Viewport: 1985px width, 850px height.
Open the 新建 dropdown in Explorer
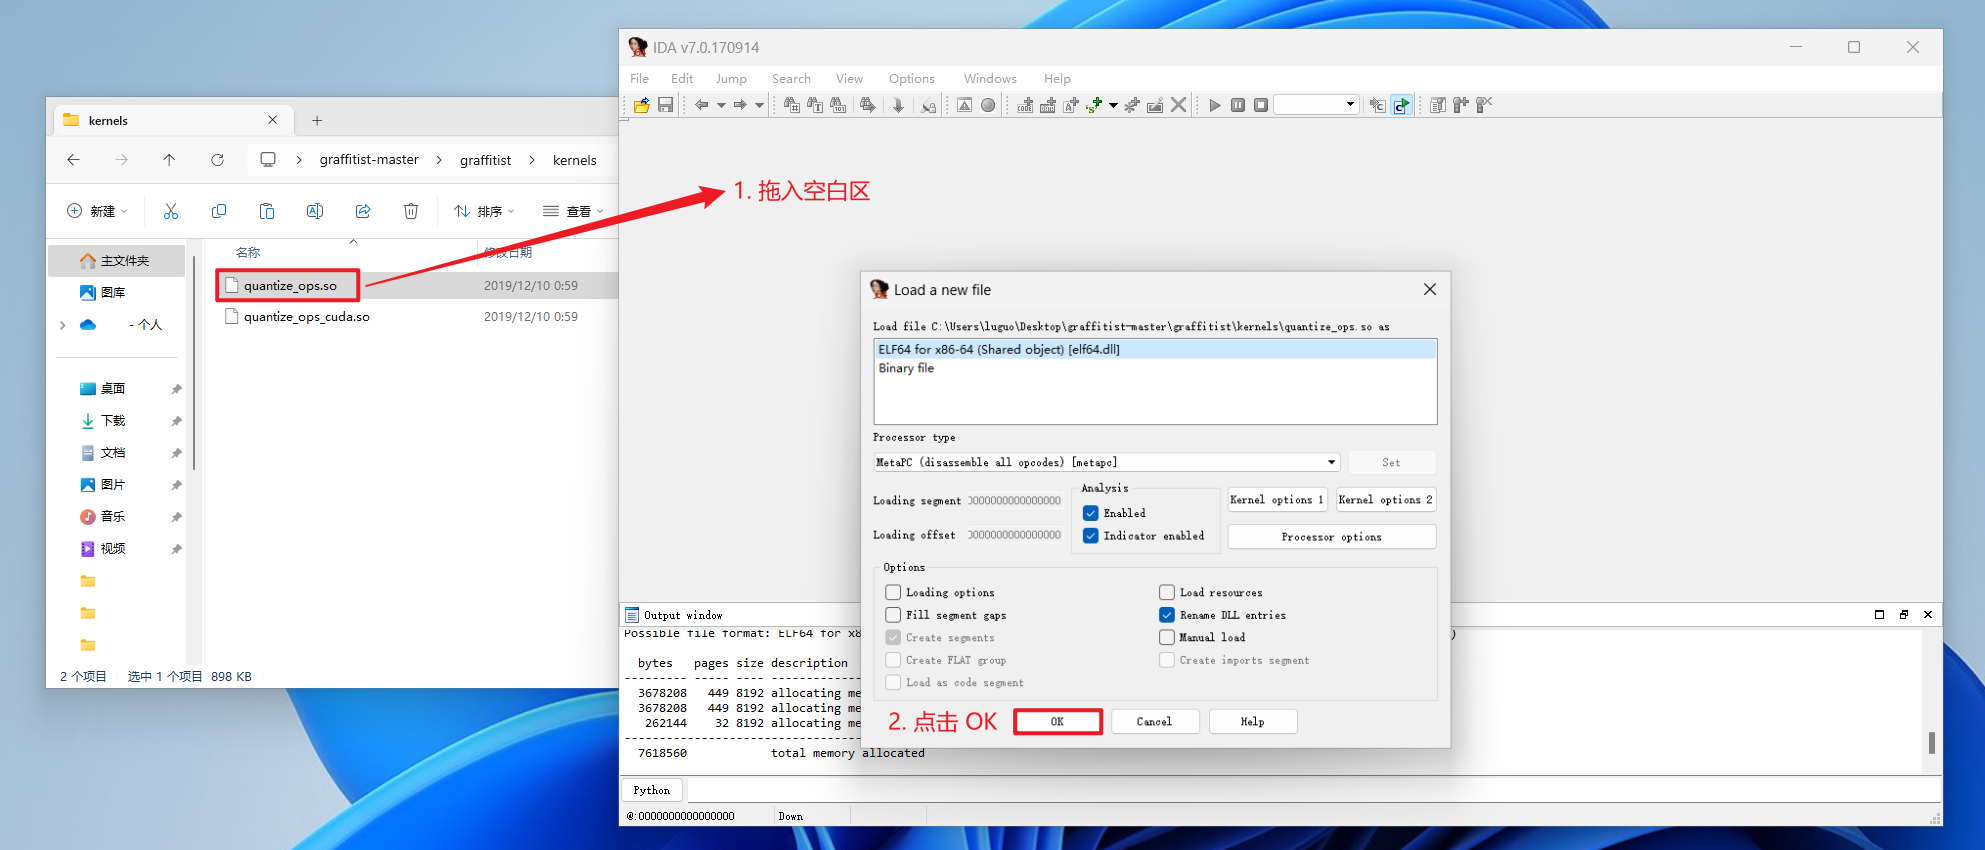pos(97,211)
